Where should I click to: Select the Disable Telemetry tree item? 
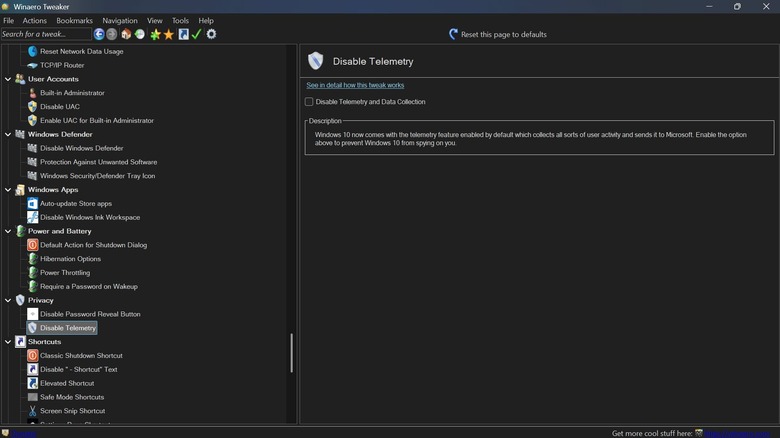pos(68,328)
